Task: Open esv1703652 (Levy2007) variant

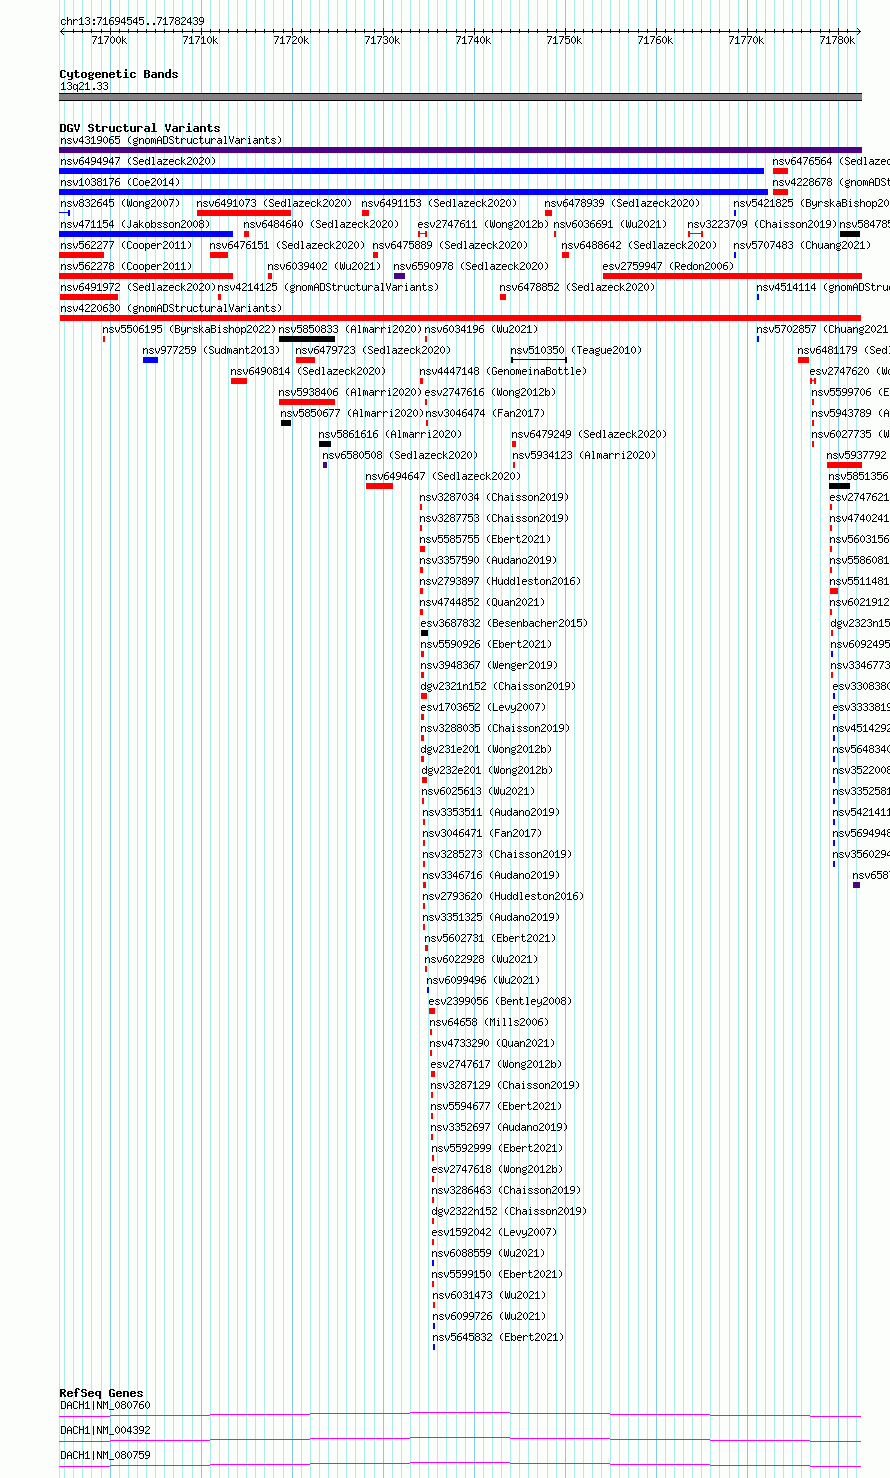Action: pyautogui.click(x=483, y=707)
